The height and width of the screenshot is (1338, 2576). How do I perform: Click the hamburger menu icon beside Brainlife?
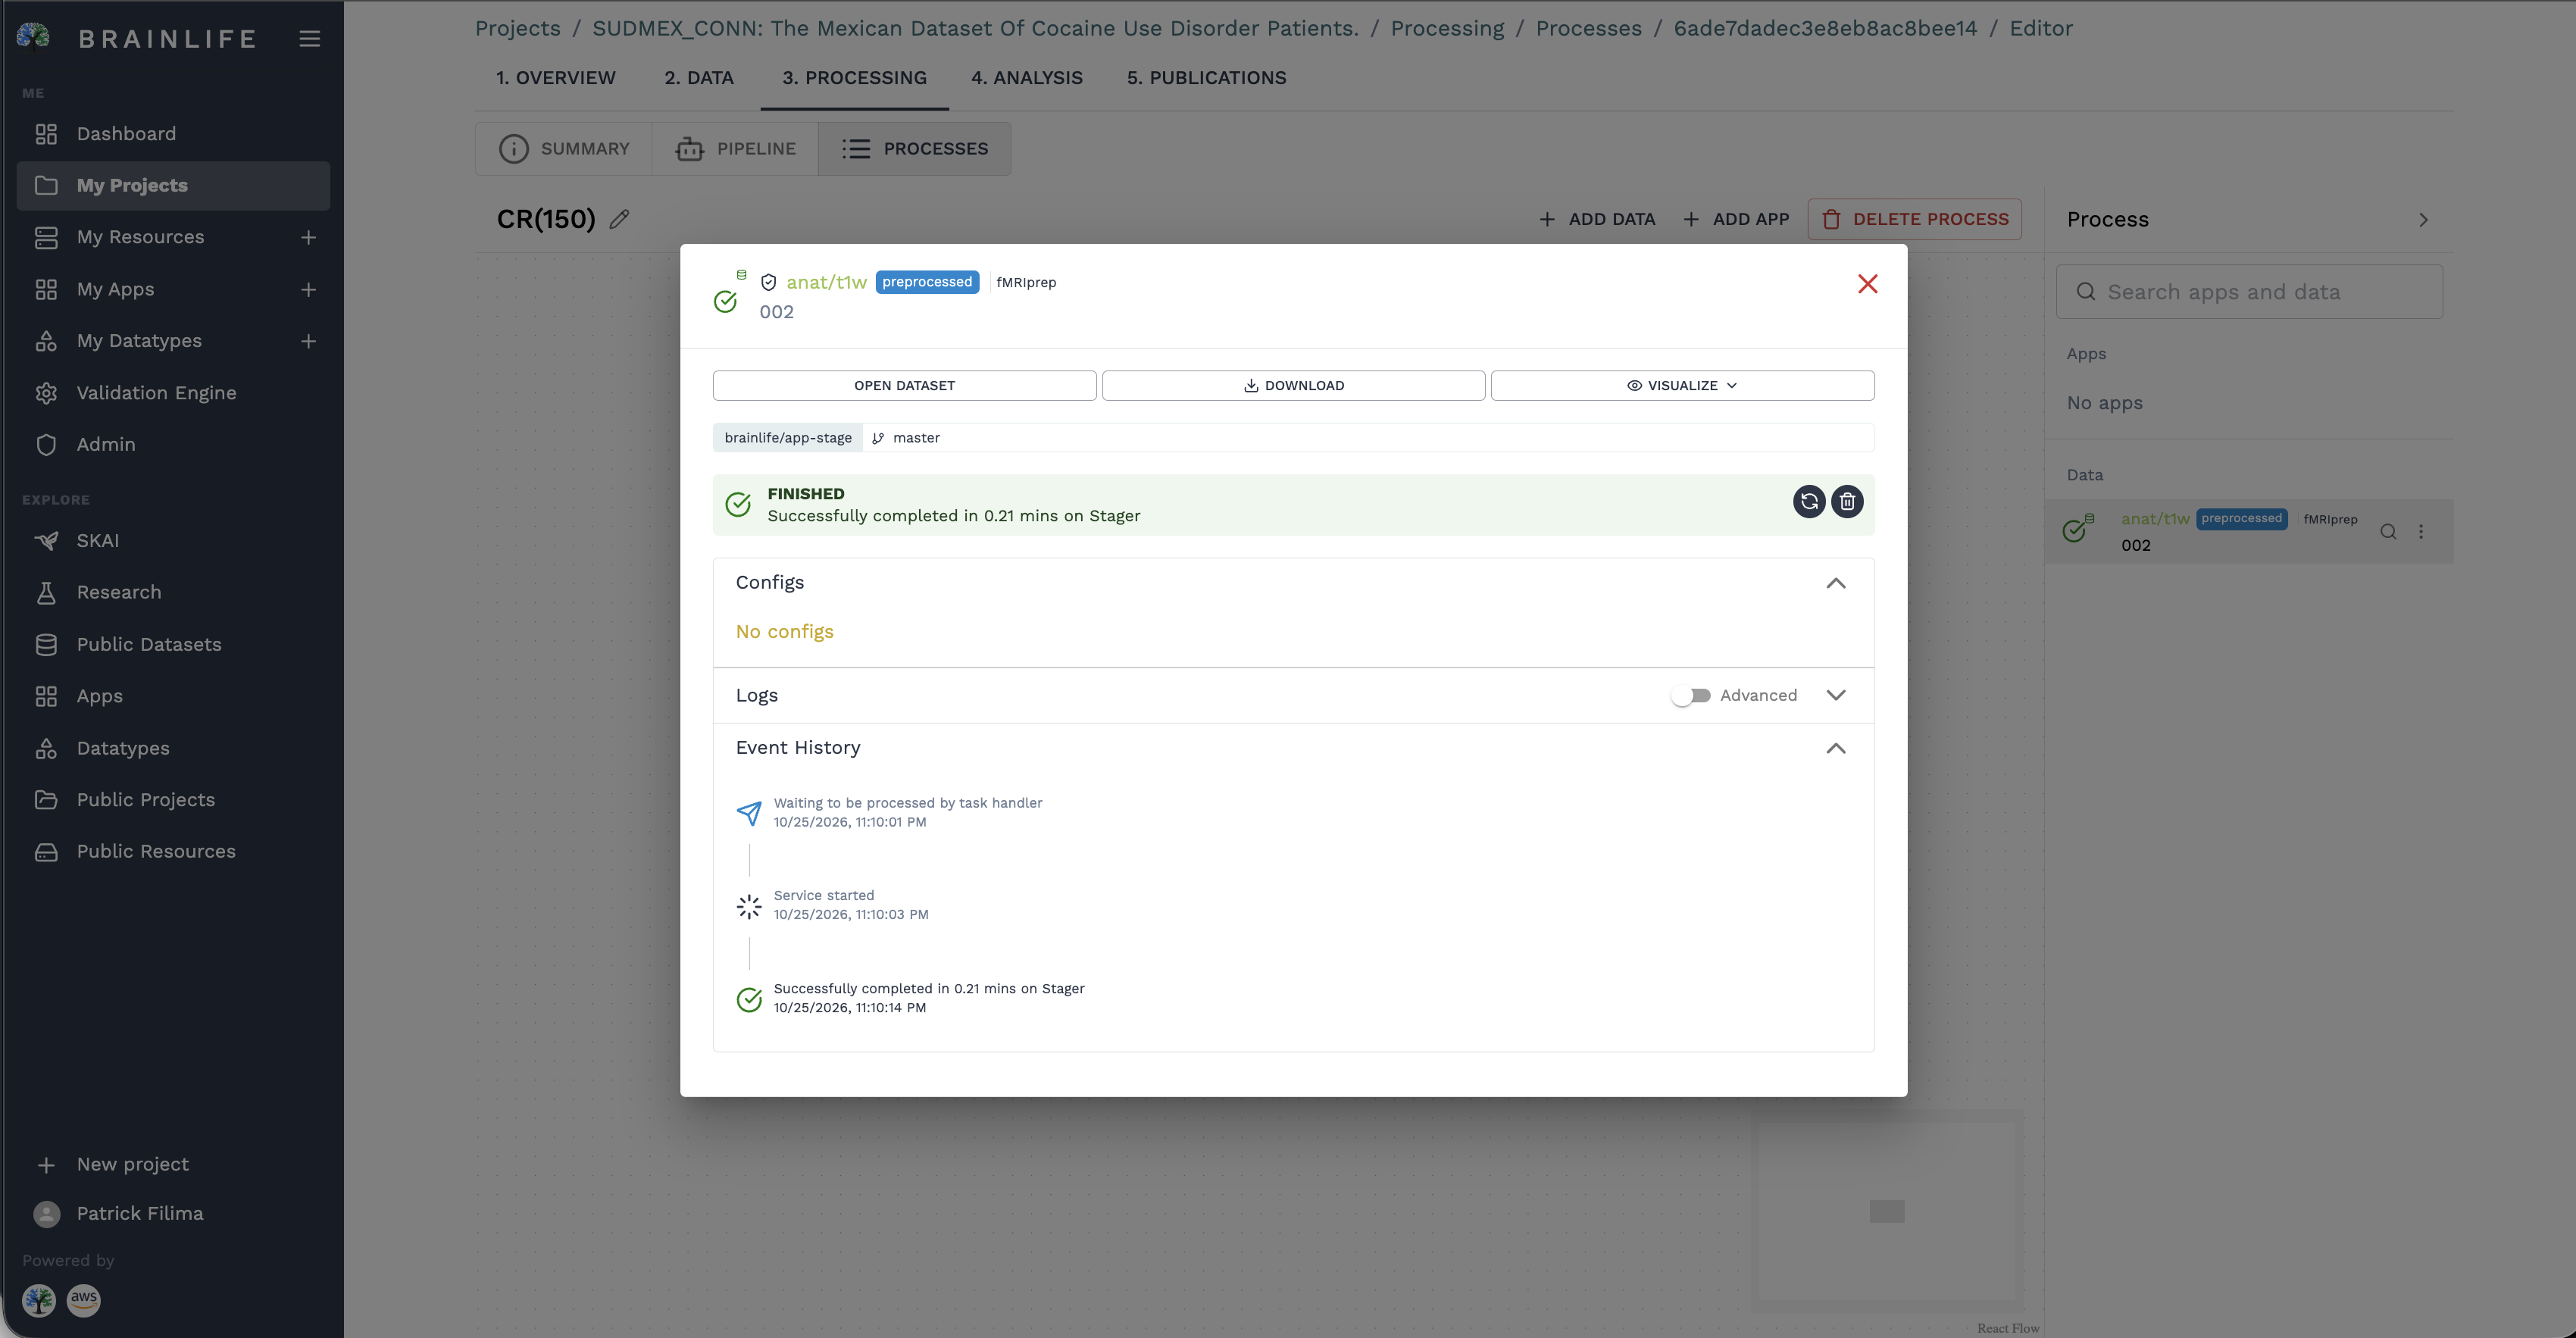click(310, 38)
